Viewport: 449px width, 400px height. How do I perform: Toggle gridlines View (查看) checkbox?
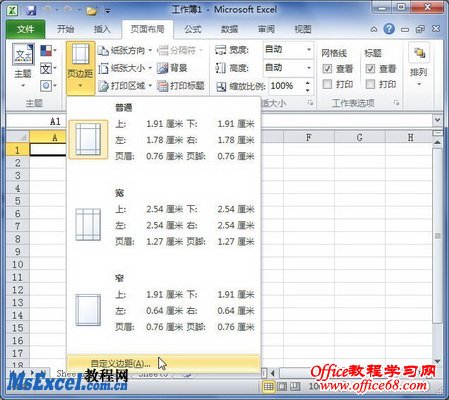coord(327,69)
